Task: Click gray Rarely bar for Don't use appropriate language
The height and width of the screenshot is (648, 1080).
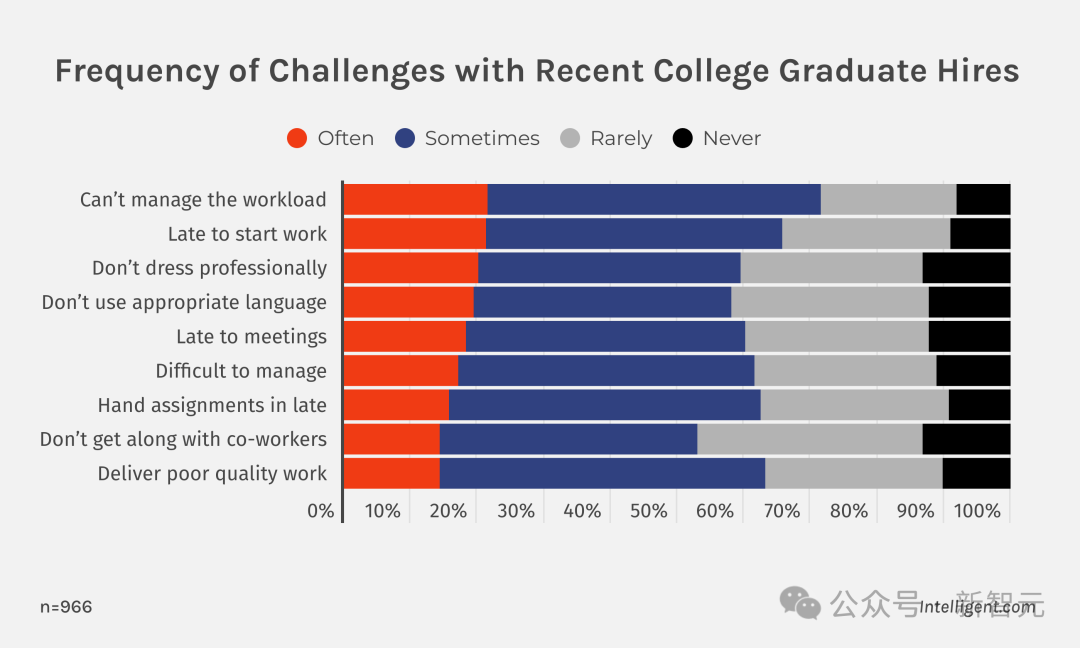Action: 830,302
